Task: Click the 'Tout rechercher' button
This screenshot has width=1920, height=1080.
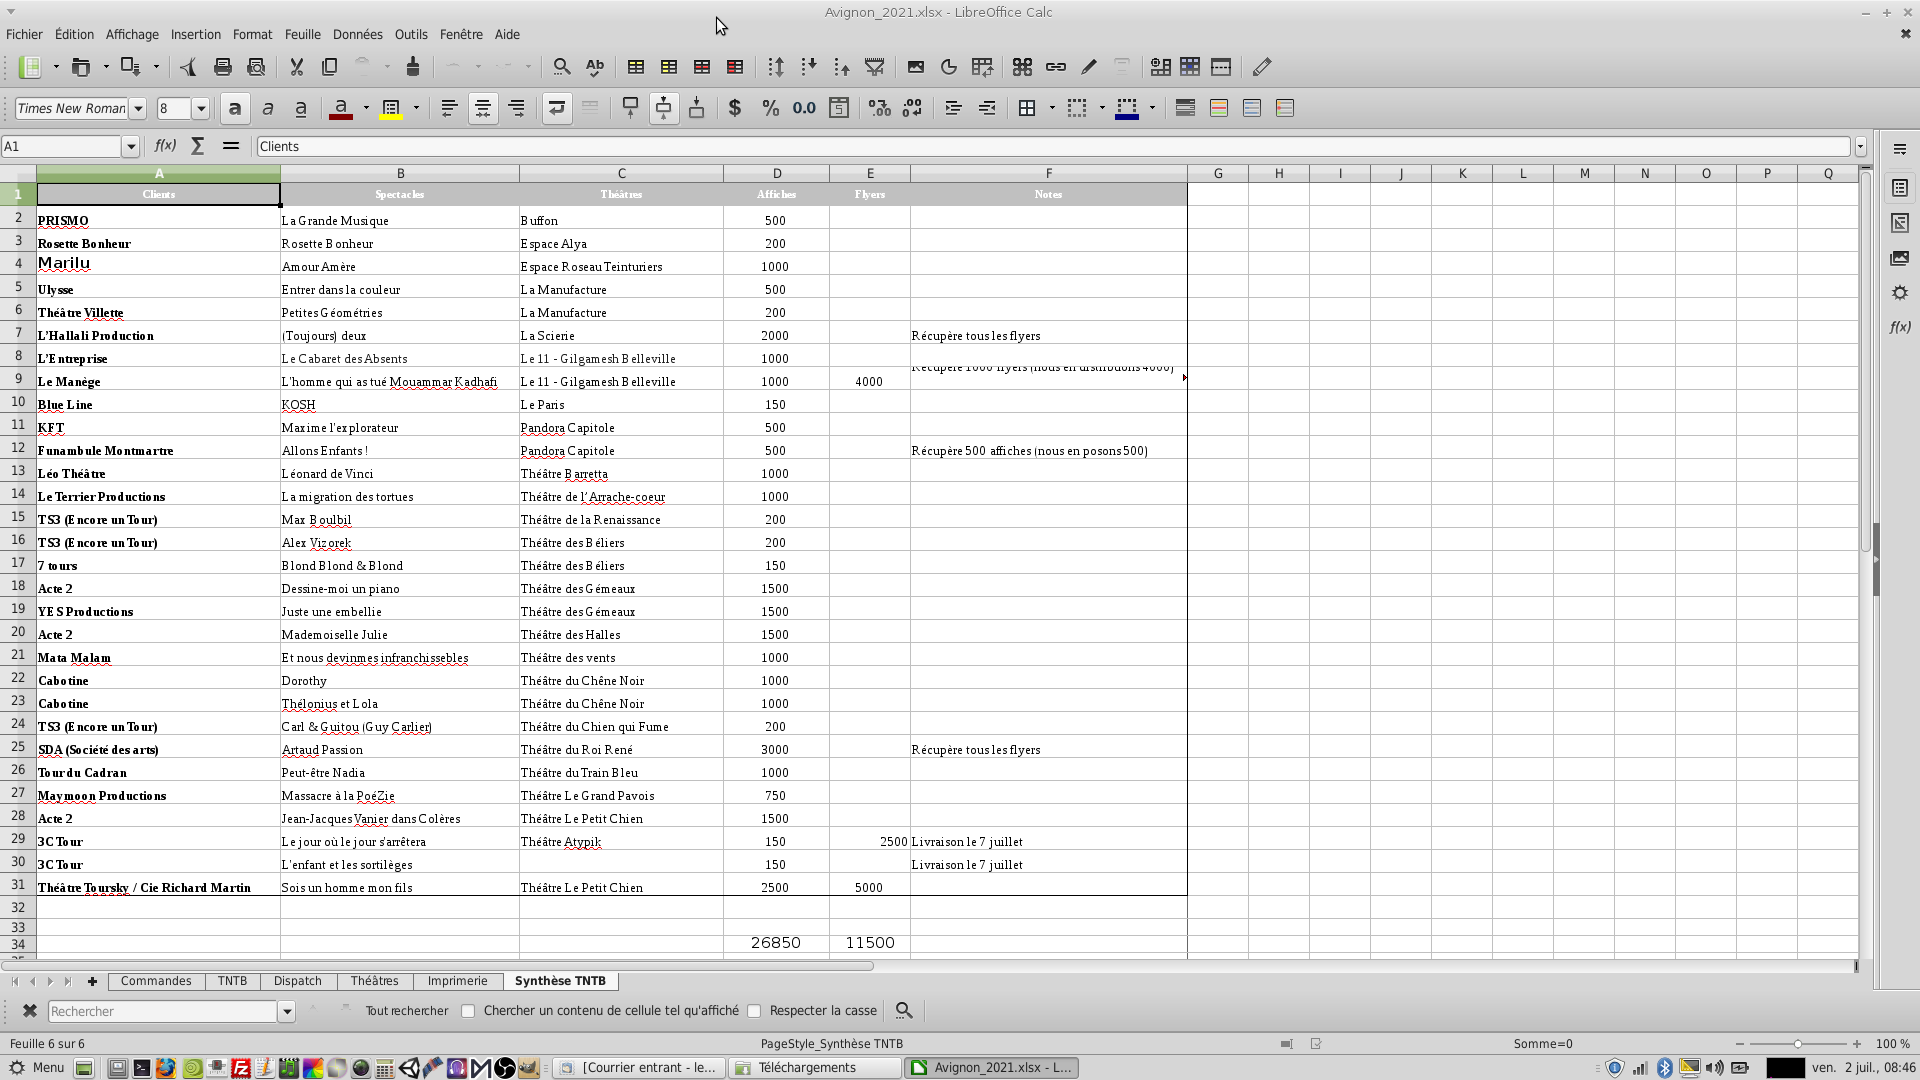Action: coord(406,1011)
